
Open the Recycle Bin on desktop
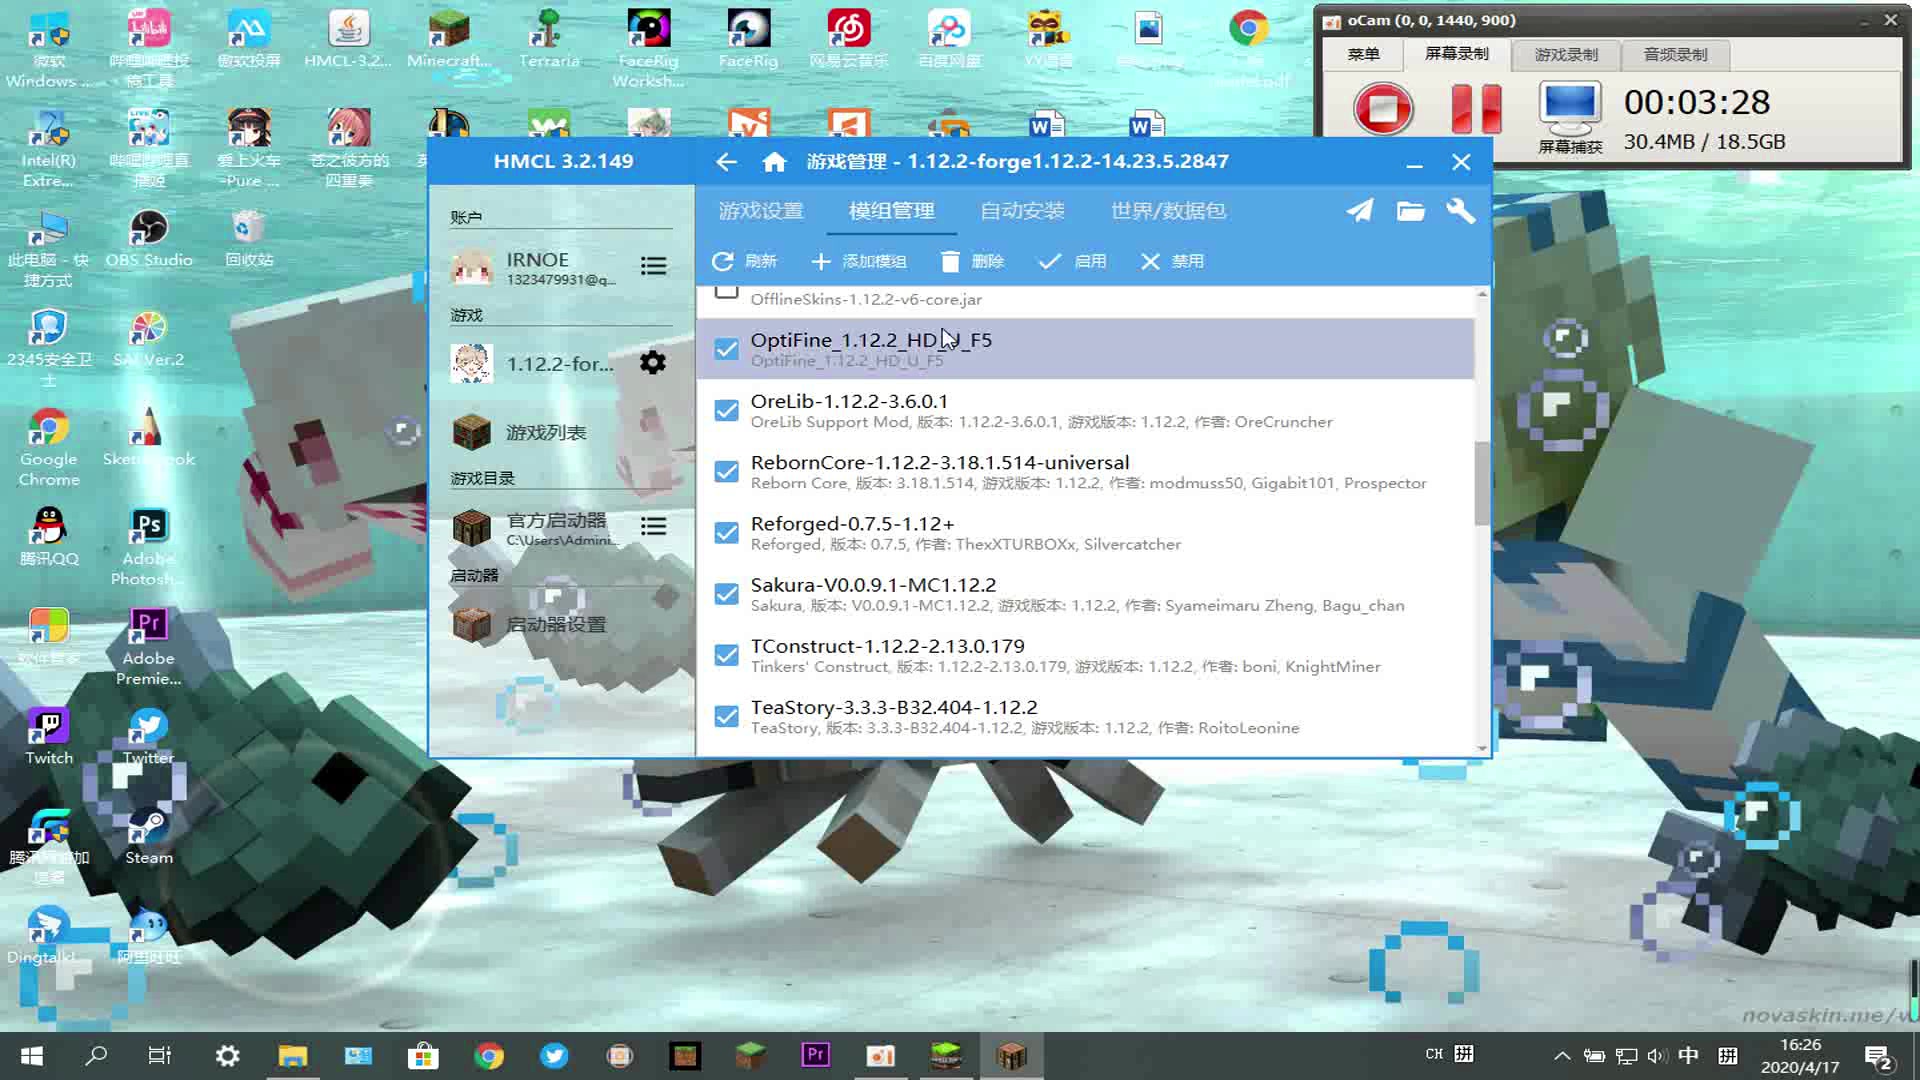(248, 240)
